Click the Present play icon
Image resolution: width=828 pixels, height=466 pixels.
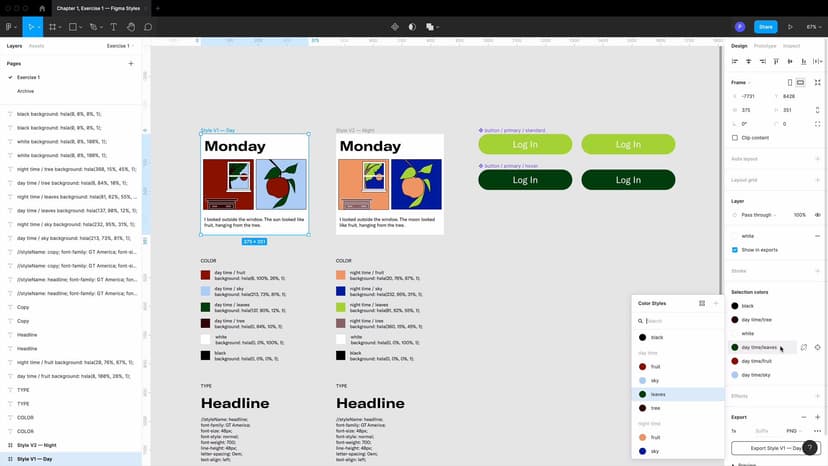(x=791, y=27)
